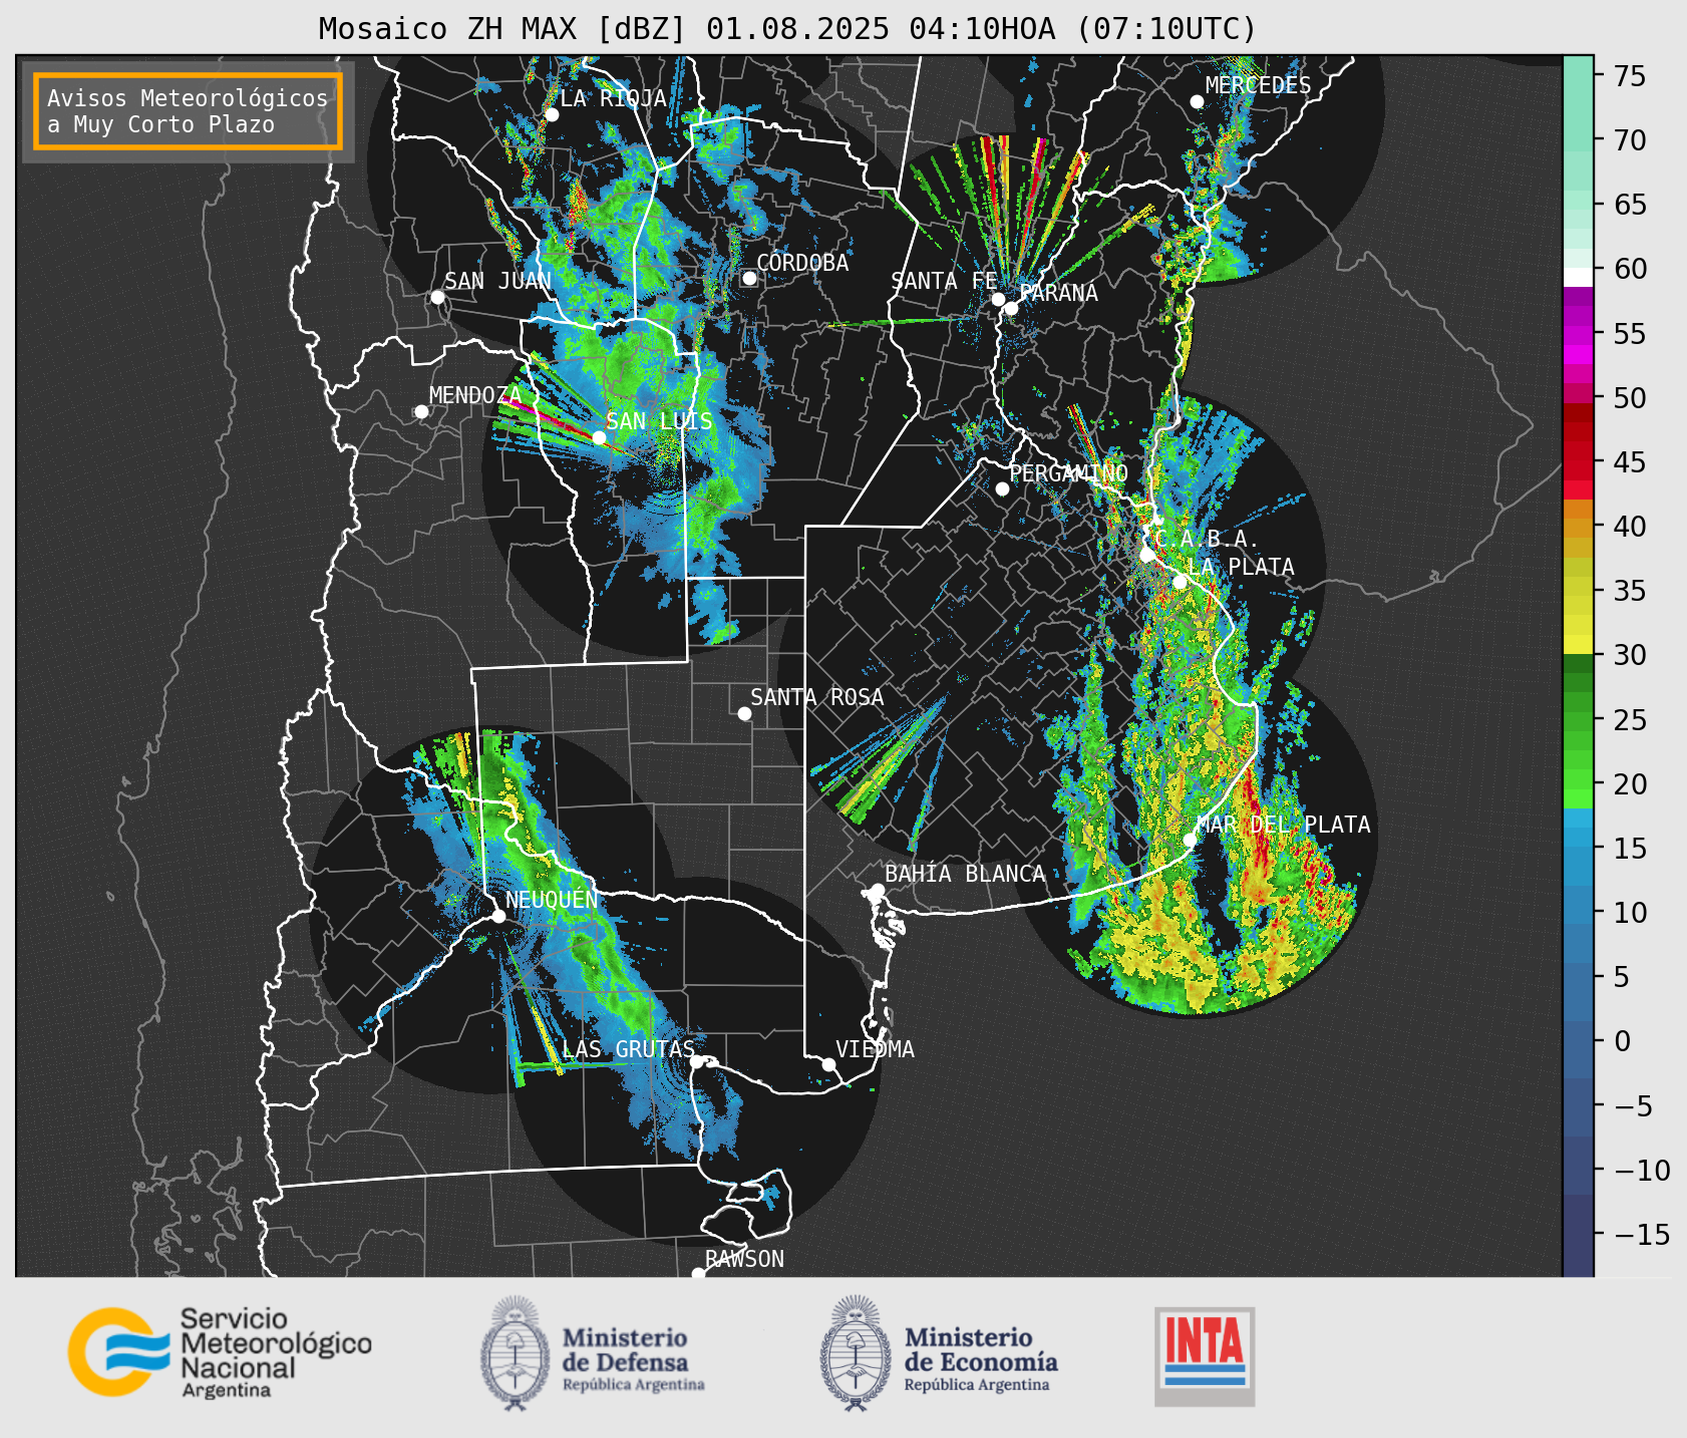Select the SAN LUIS city marker
Screen dimensions: 1687x1438
(x=599, y=437)
